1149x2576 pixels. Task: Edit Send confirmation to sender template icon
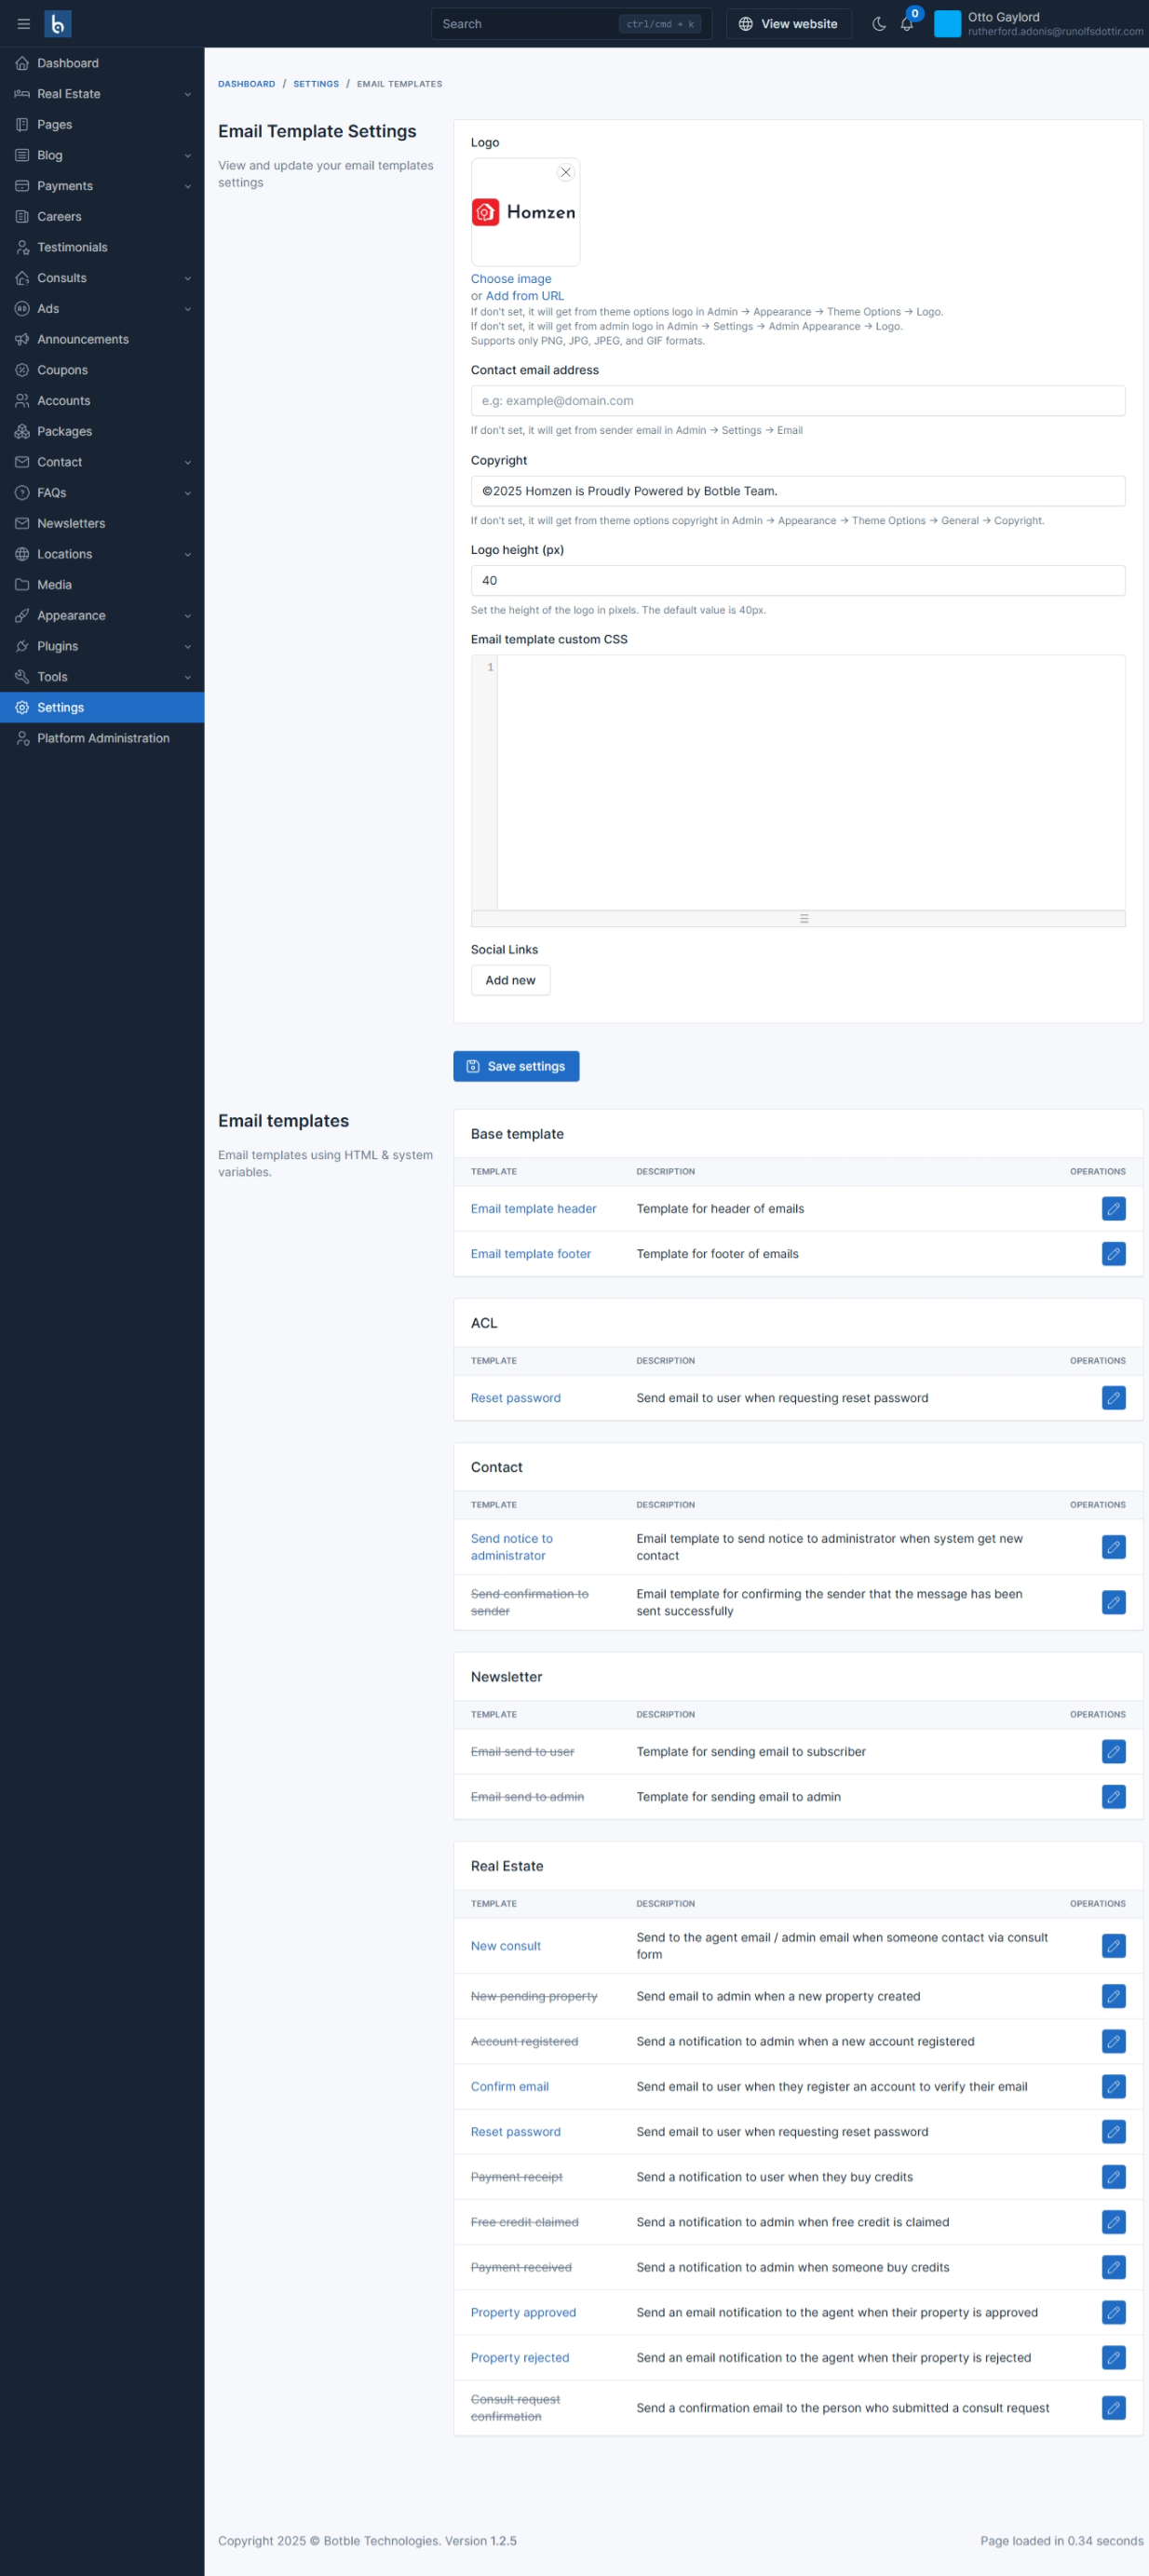(x=1113, y=1601)
